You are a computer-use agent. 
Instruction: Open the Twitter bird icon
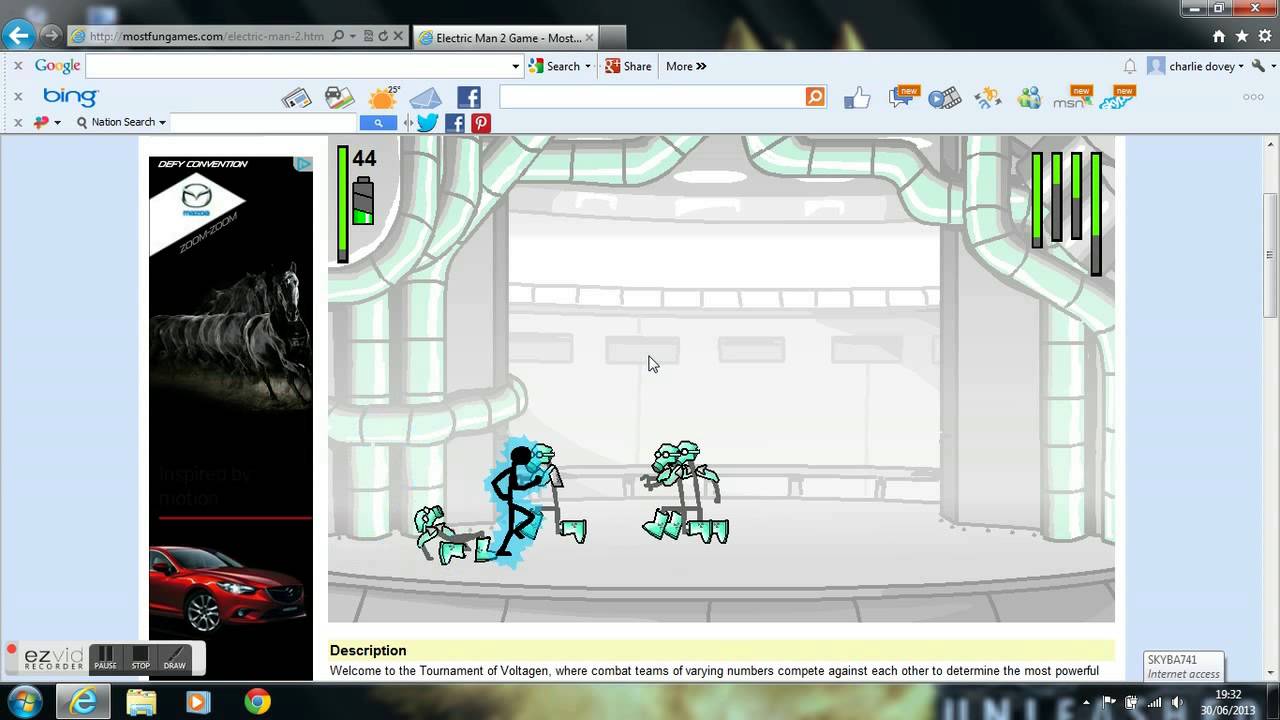coord(427,123)
